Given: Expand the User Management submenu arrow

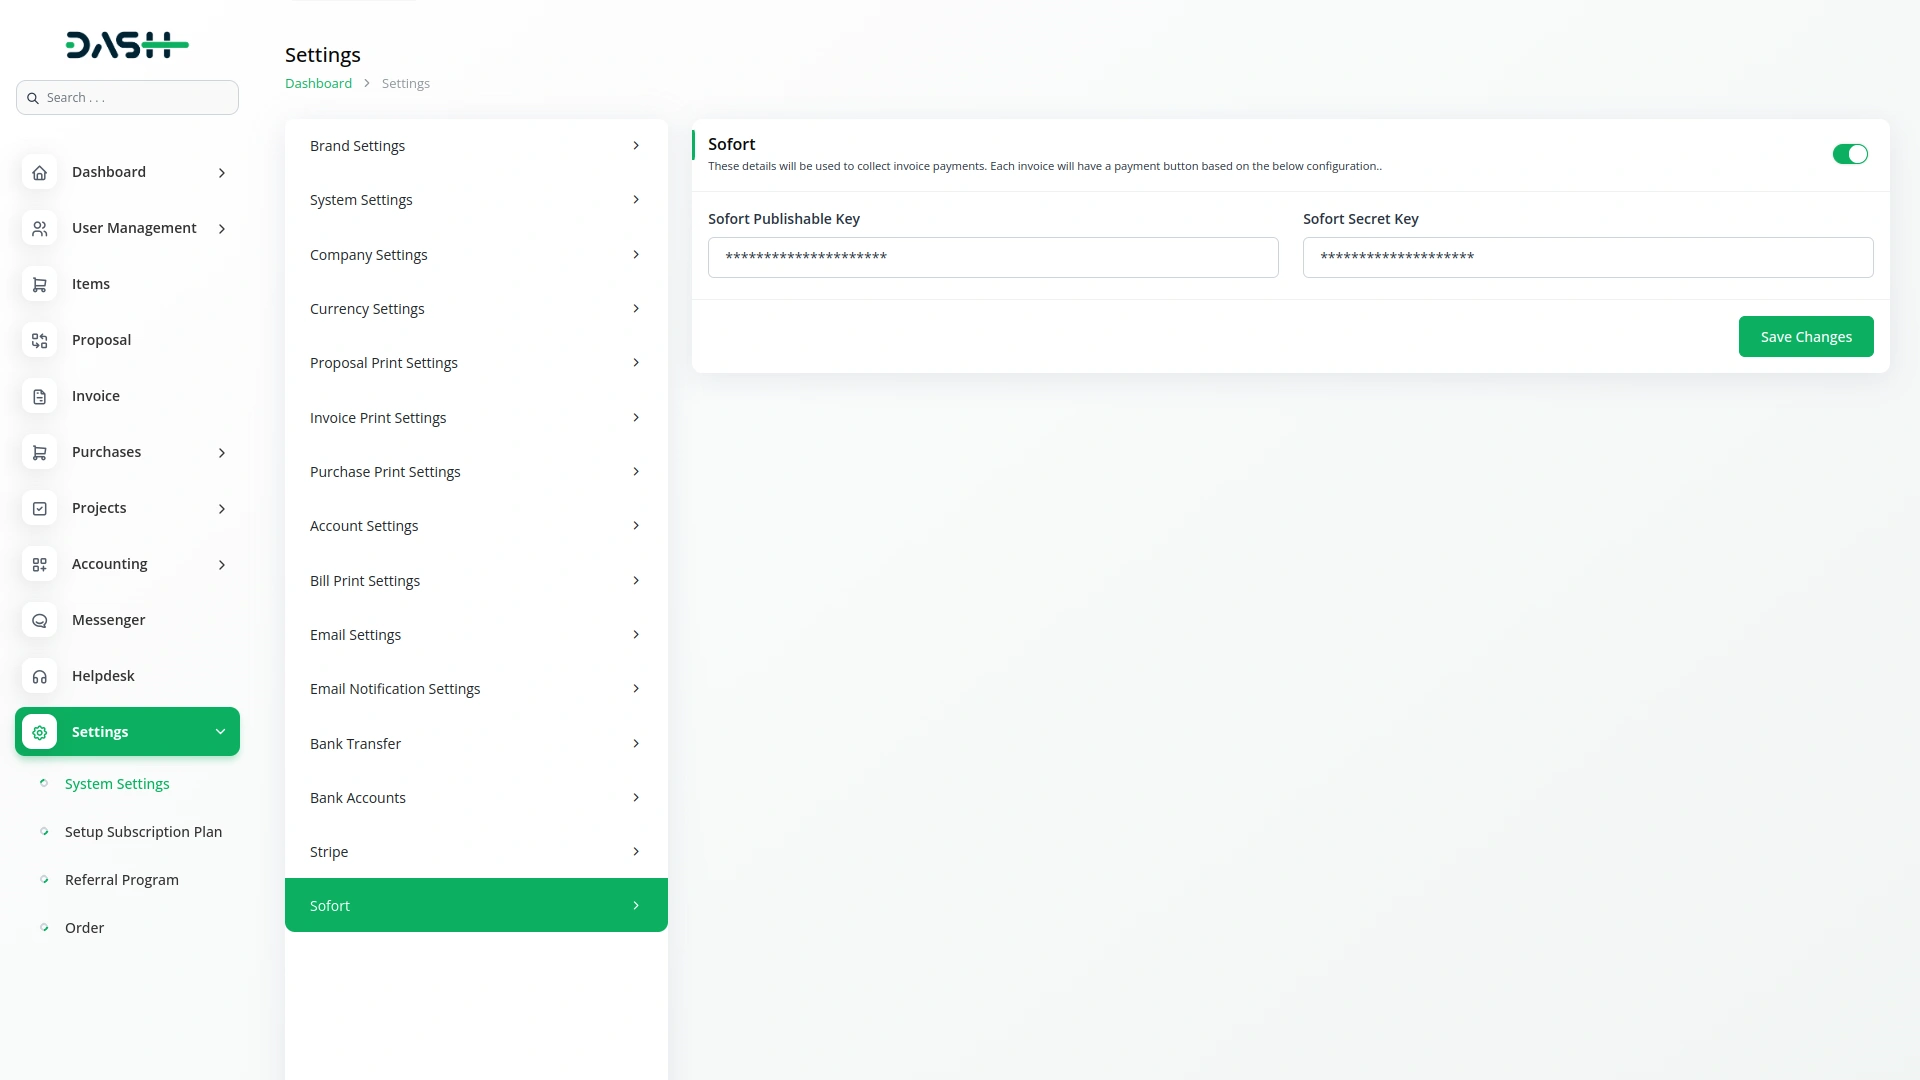Looking at the screenshot, I should click(221, 229).
